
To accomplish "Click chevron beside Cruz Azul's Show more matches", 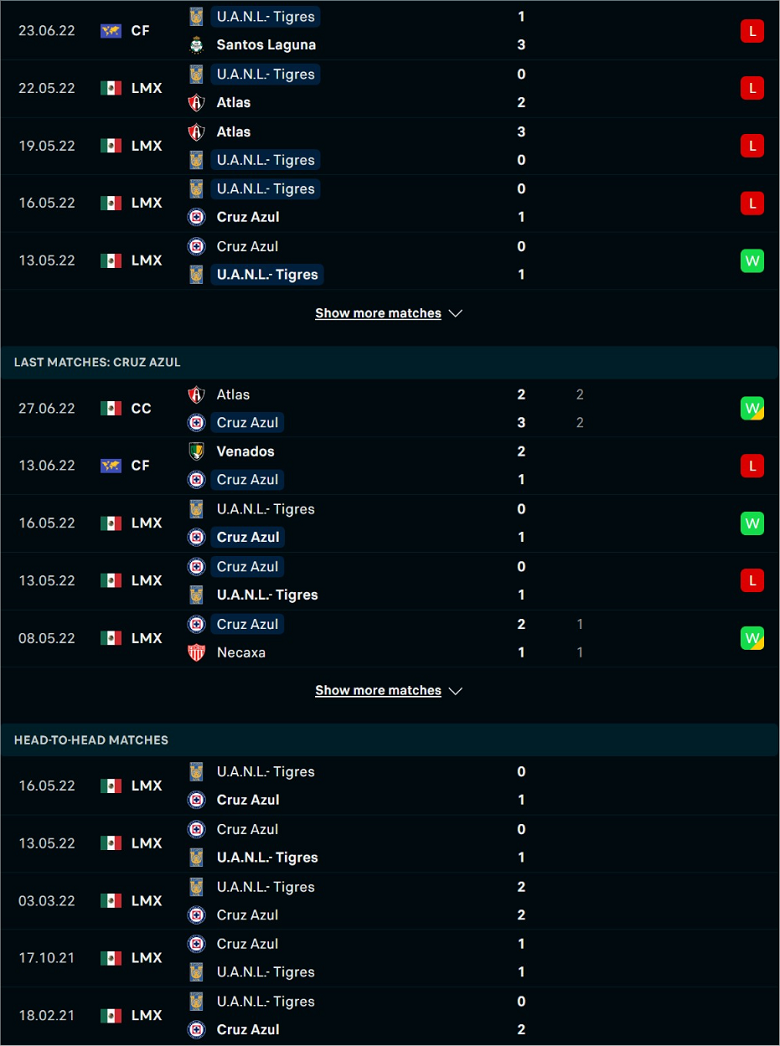I will click(456, 691).
